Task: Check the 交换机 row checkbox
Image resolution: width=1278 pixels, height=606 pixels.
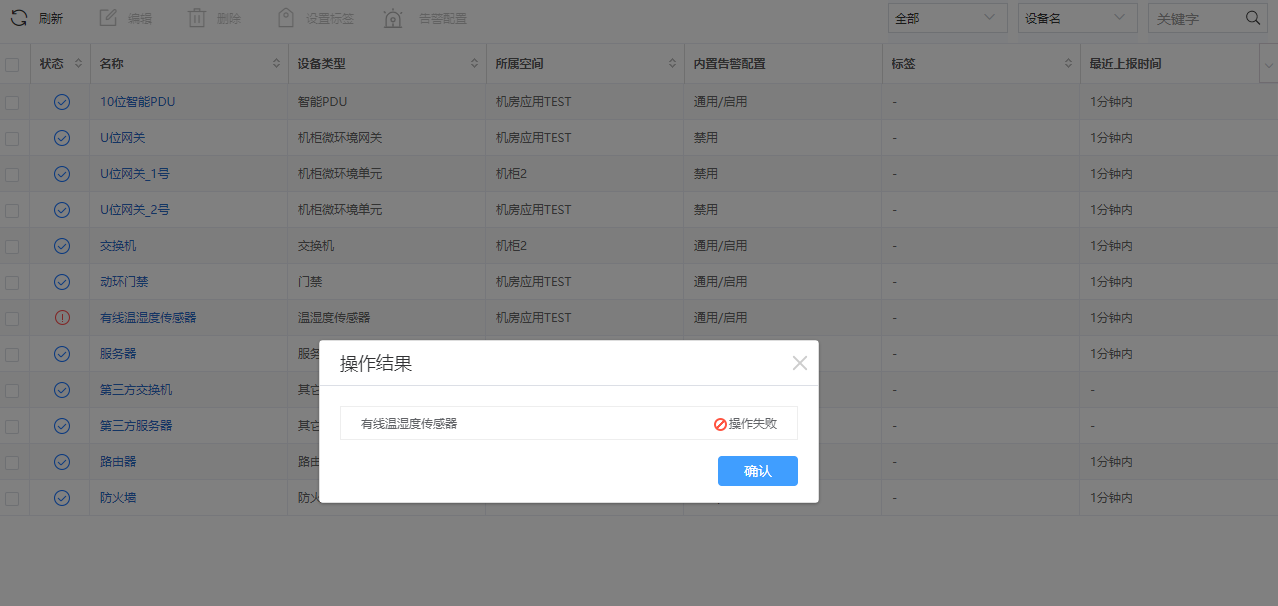Action: (x=12, y=246)
